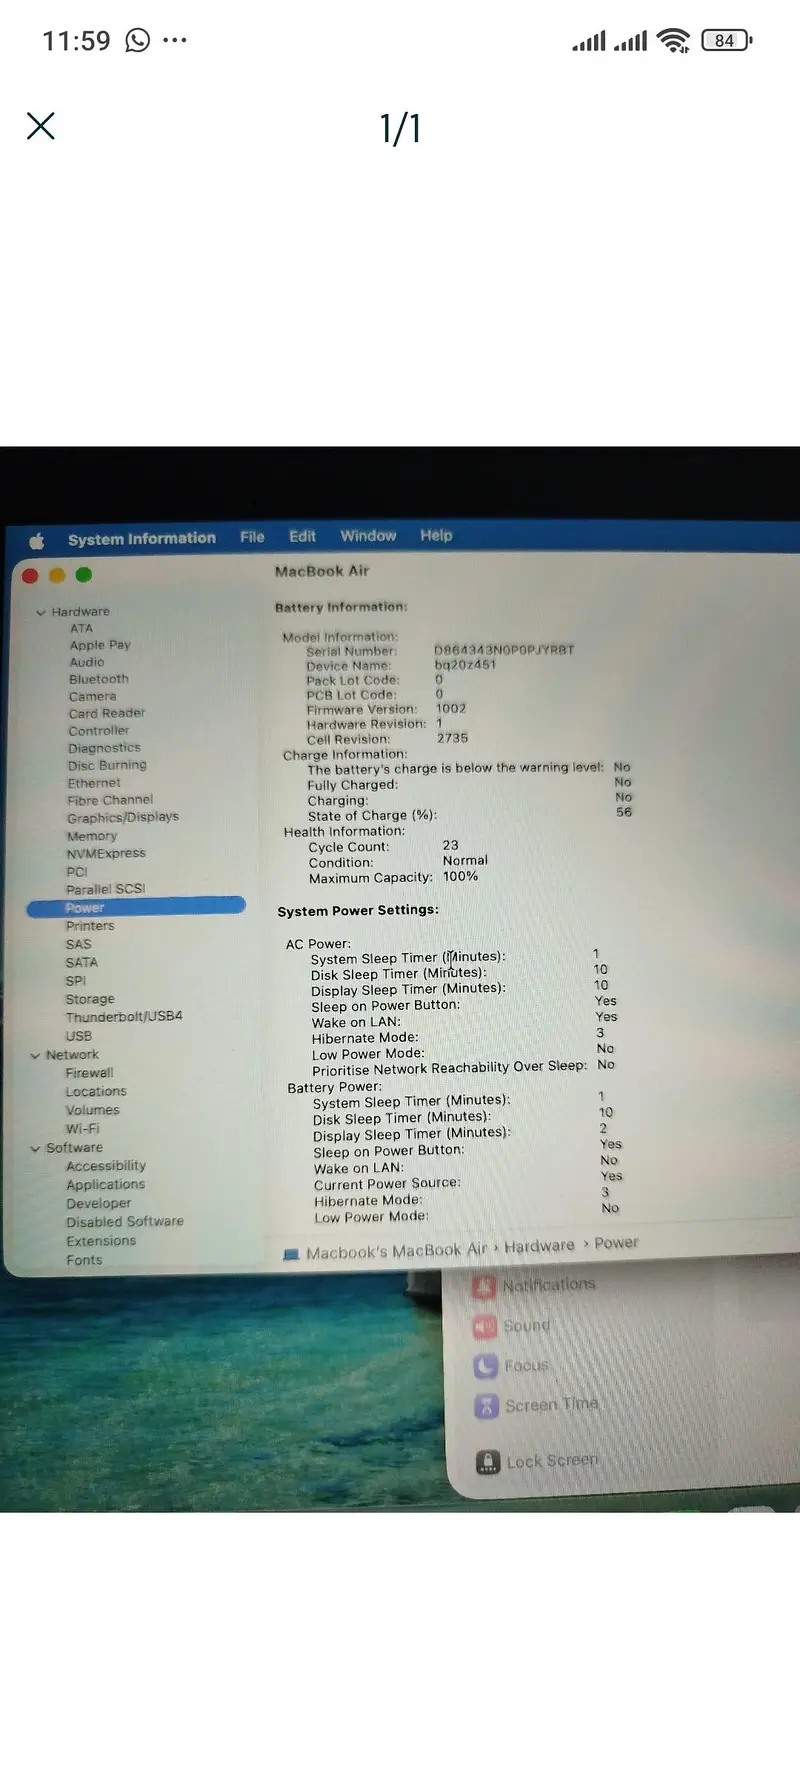Select Card Reader in the sidebar
The width and height of the screenshot is (800, 1777).
click(x=107, y=713)
